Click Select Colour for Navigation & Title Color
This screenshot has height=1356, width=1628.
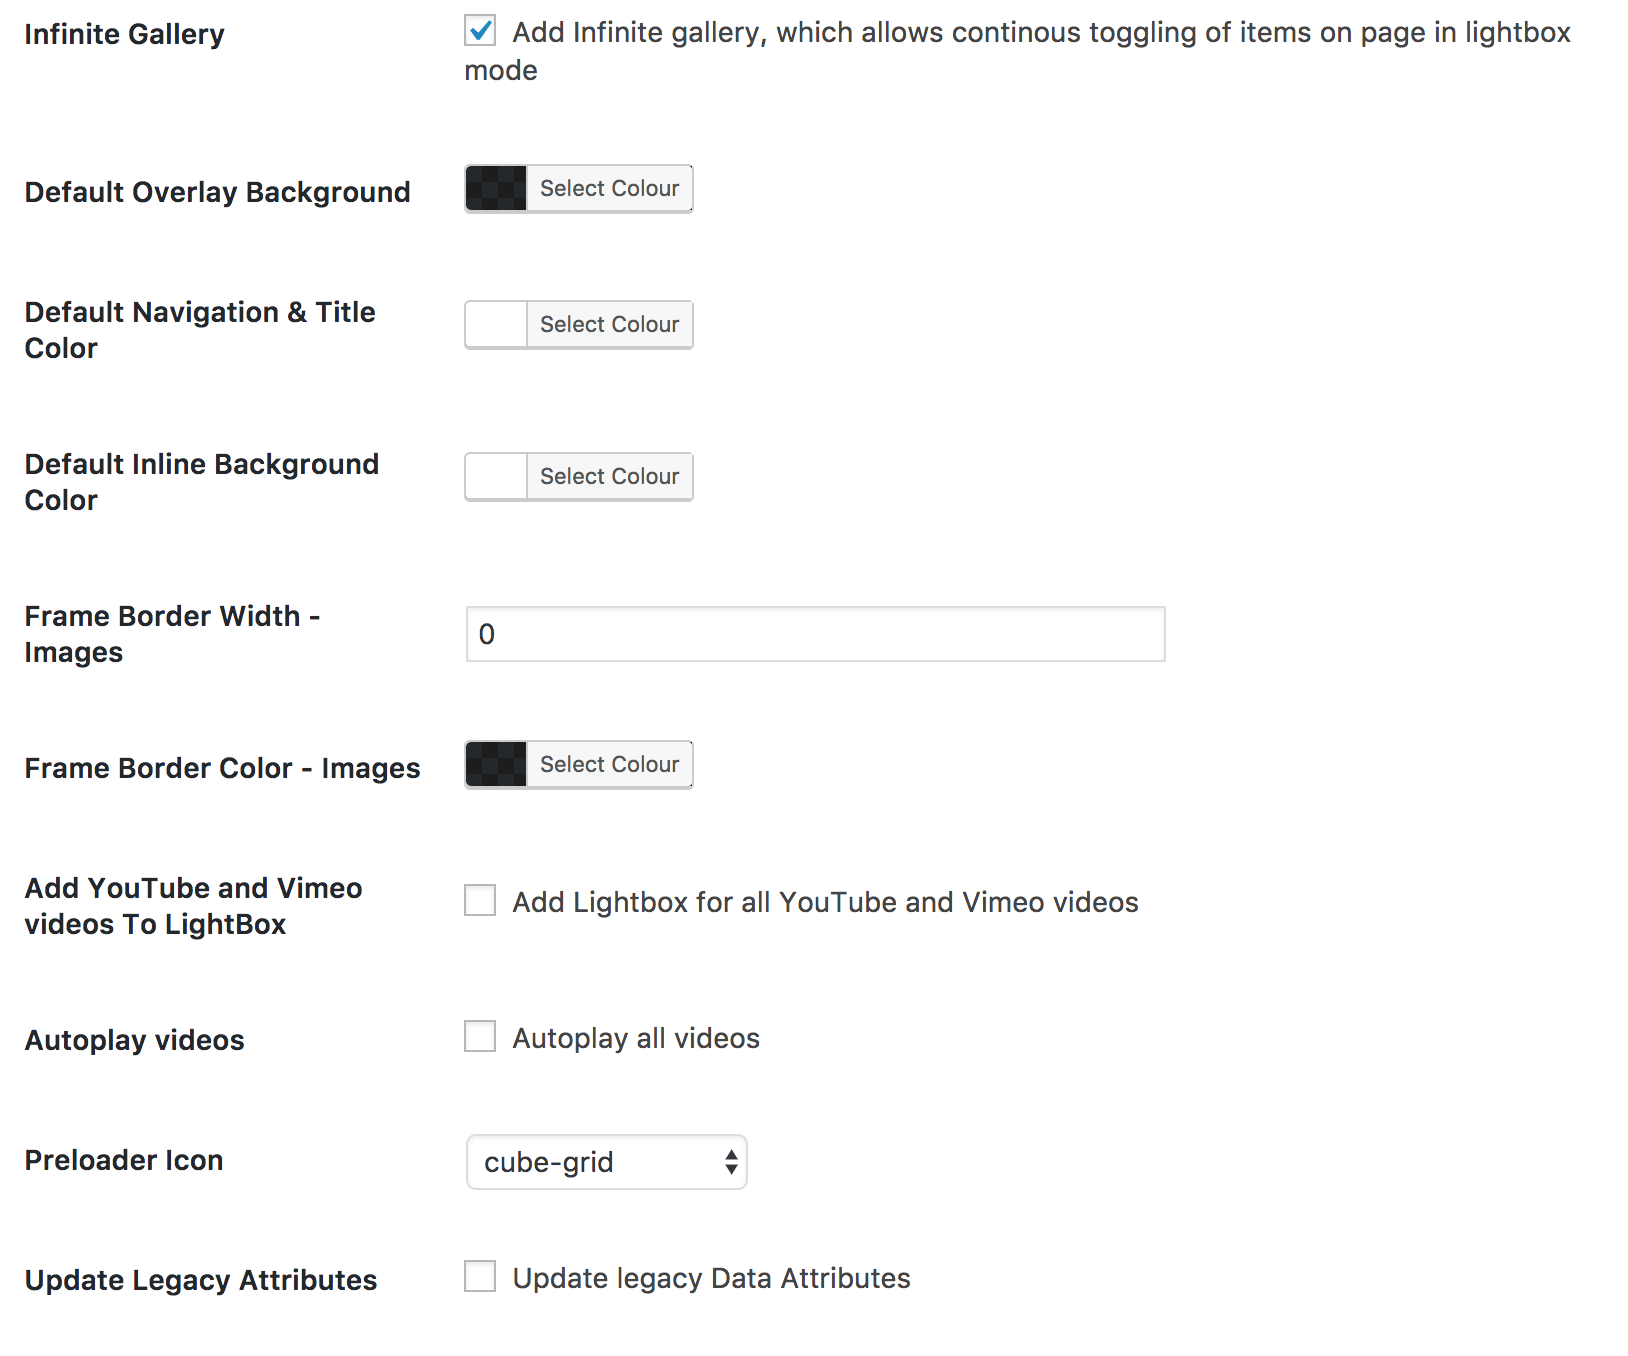coord(609,325)
